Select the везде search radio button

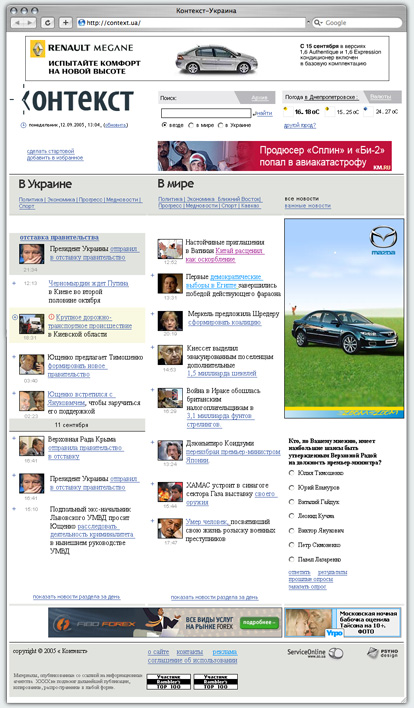(164, 125)
